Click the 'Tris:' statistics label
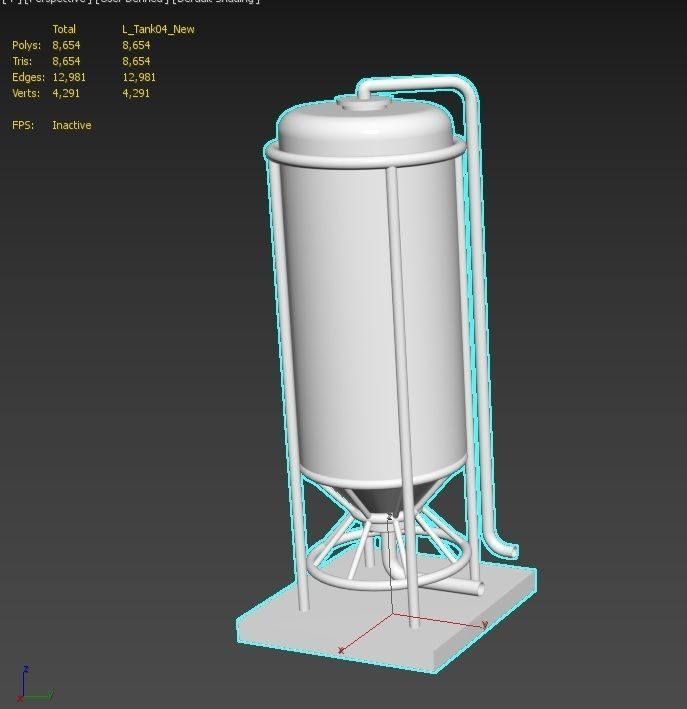This screenshot has height=709, width=687. tap(22, 61)
